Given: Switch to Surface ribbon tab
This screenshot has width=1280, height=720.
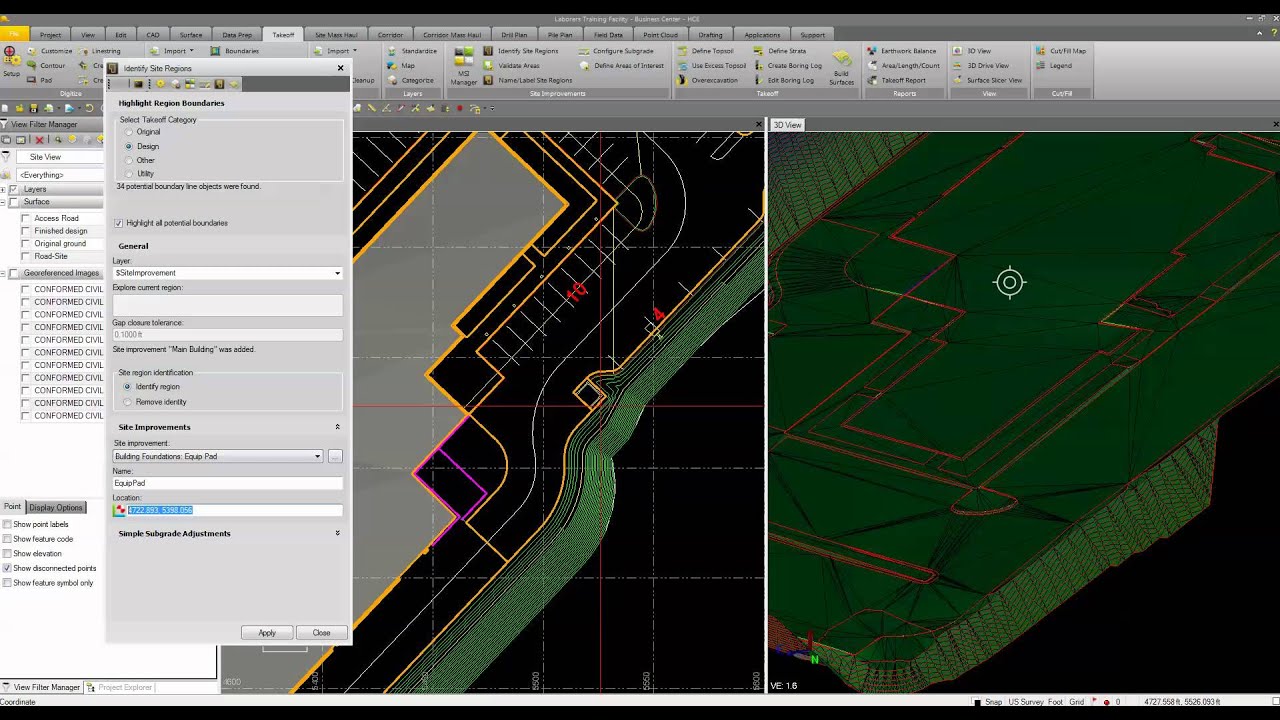Looking at the screenshot, I should 191,35.
